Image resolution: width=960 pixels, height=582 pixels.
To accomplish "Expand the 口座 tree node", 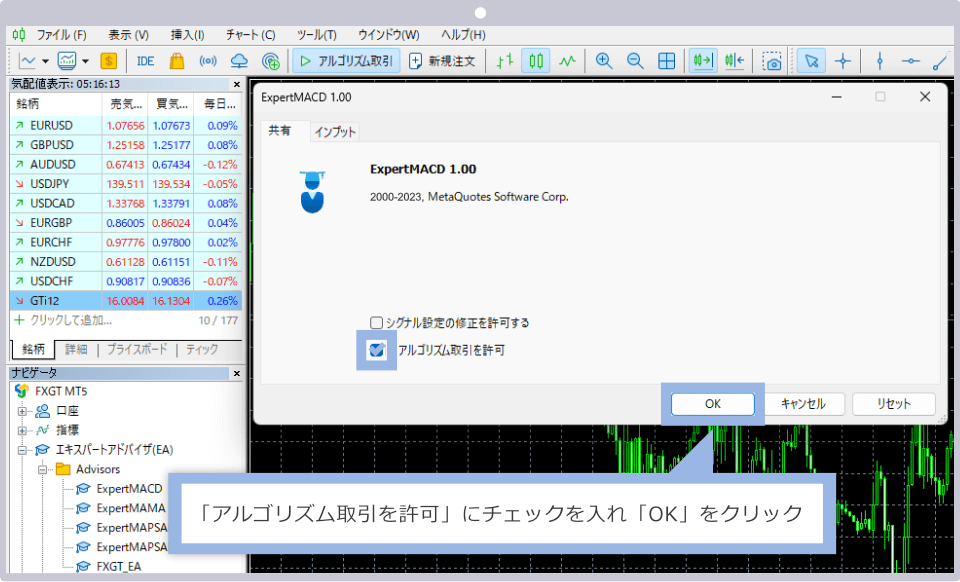I will [22, 411].
